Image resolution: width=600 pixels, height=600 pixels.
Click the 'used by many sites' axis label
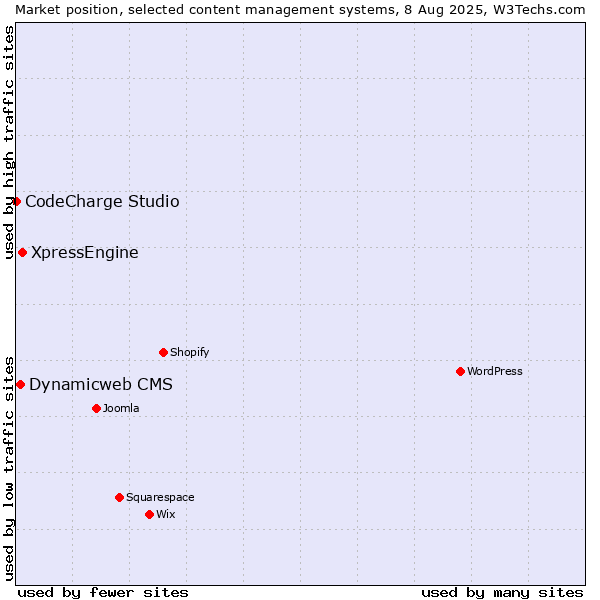[502, 593]
